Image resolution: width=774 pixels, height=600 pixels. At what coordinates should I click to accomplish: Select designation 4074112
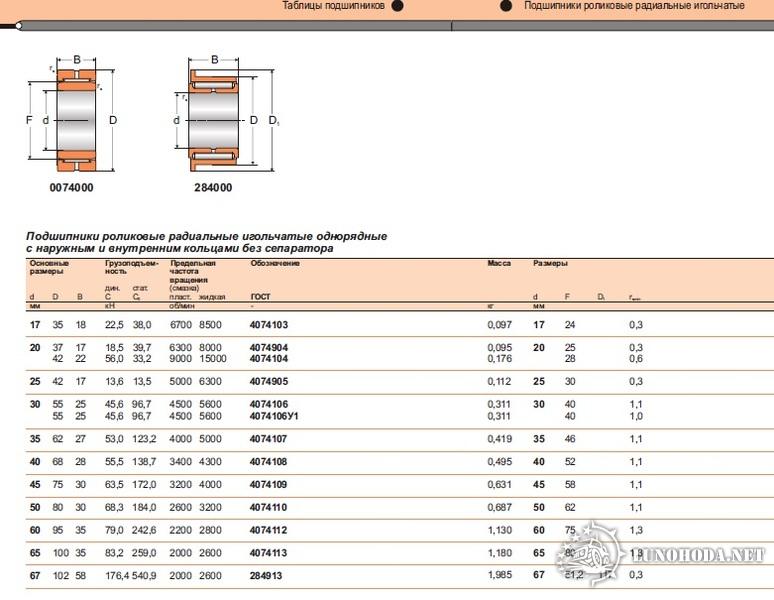pyautogui.click(x=269, y=530)
